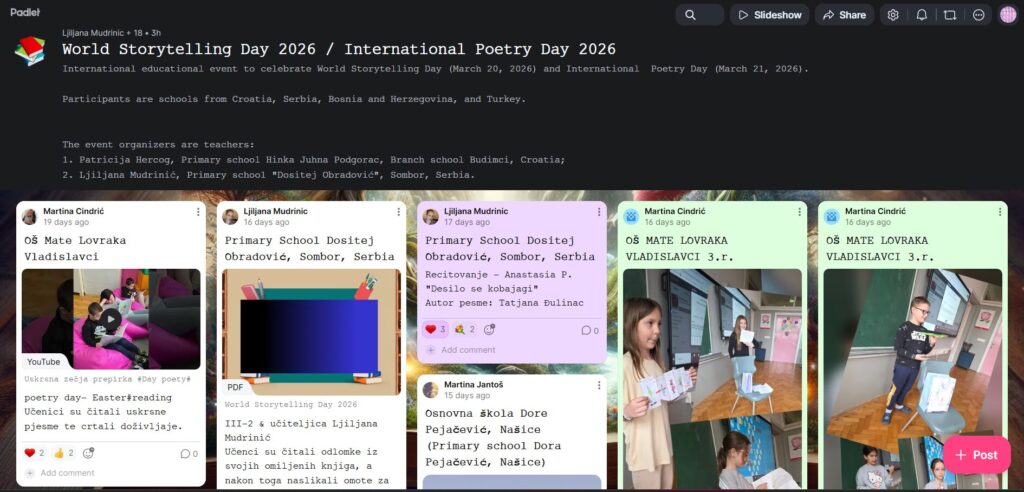This screenshot has width=1024, height=492.
Task: Open three-dot menu on purple Ljiljana Mudrinic post
Action: [598, 212]
